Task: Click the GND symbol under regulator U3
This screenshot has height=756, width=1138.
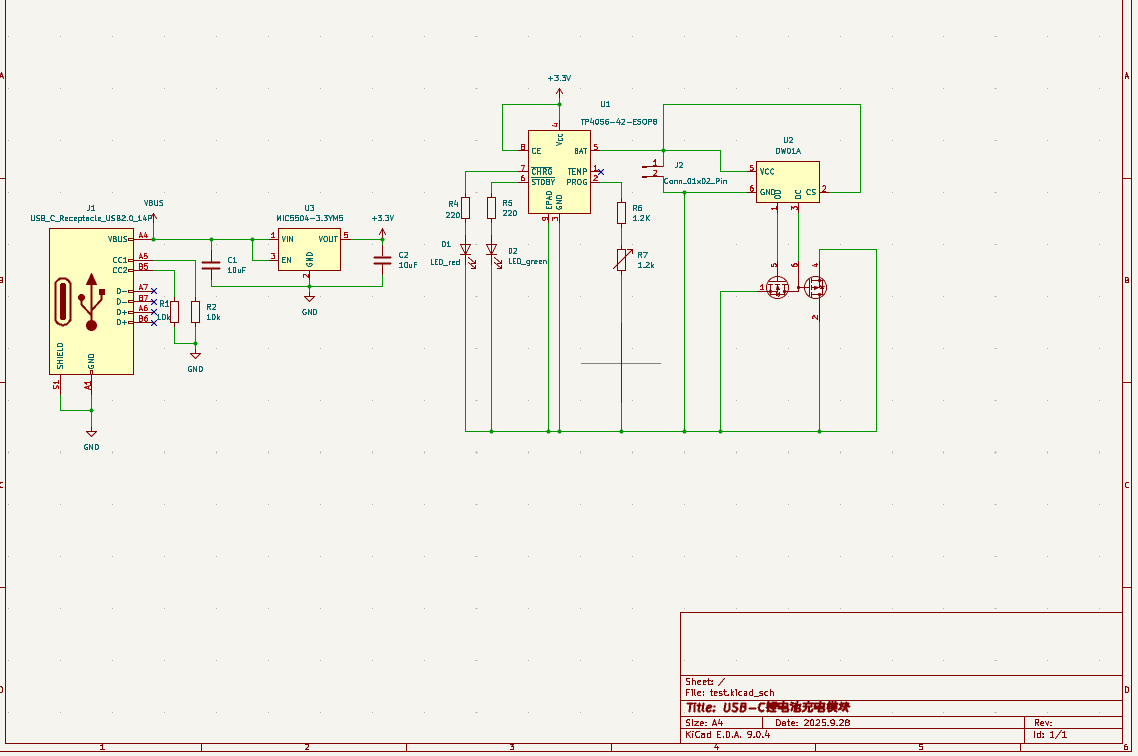Action: point(309,300)
